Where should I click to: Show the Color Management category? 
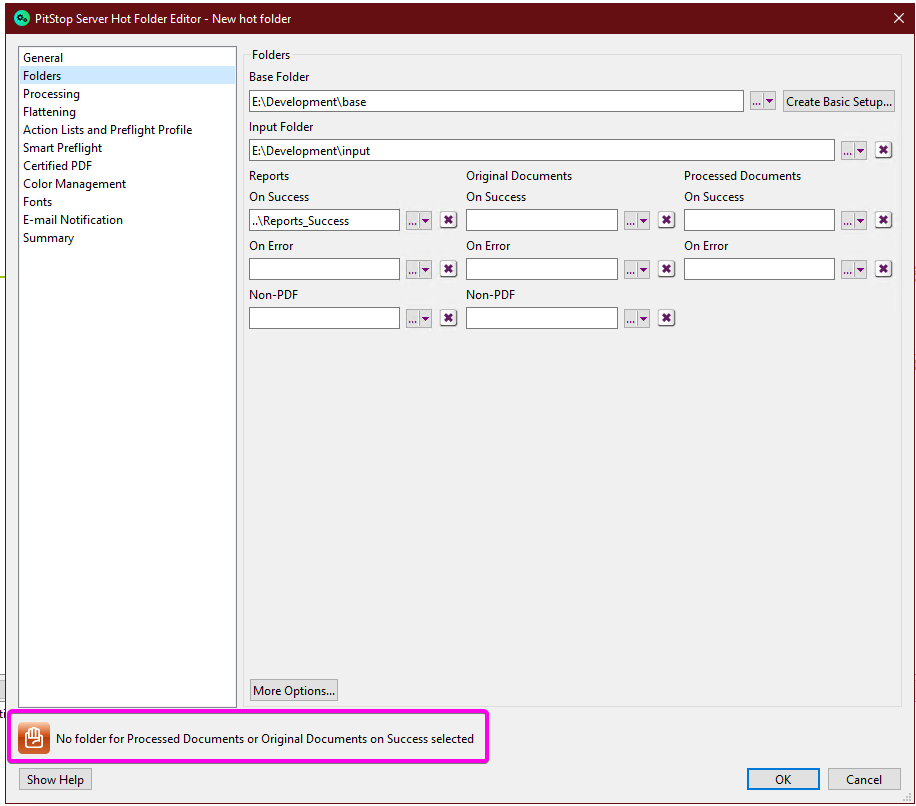127,184
